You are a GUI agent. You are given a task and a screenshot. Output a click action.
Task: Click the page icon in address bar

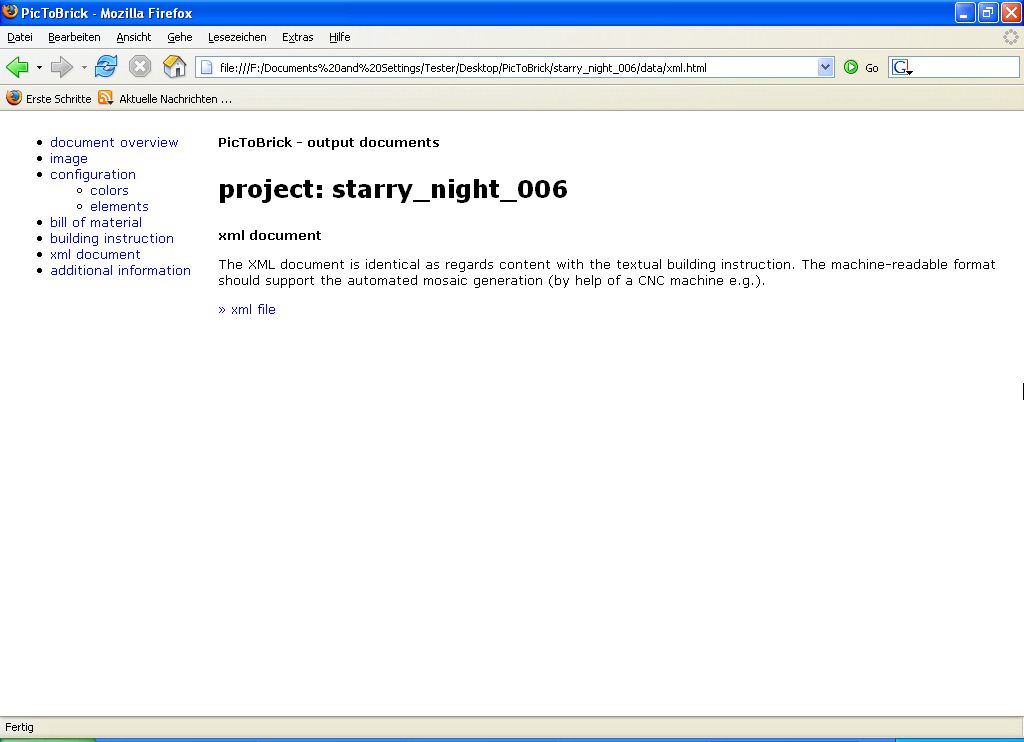[206, 67]
